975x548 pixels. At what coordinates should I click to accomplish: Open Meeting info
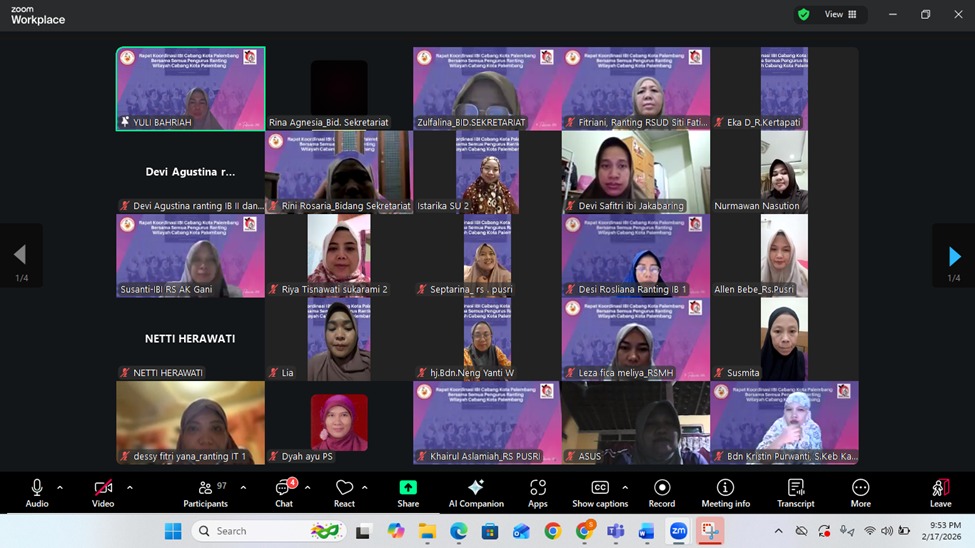coord(726,494)
